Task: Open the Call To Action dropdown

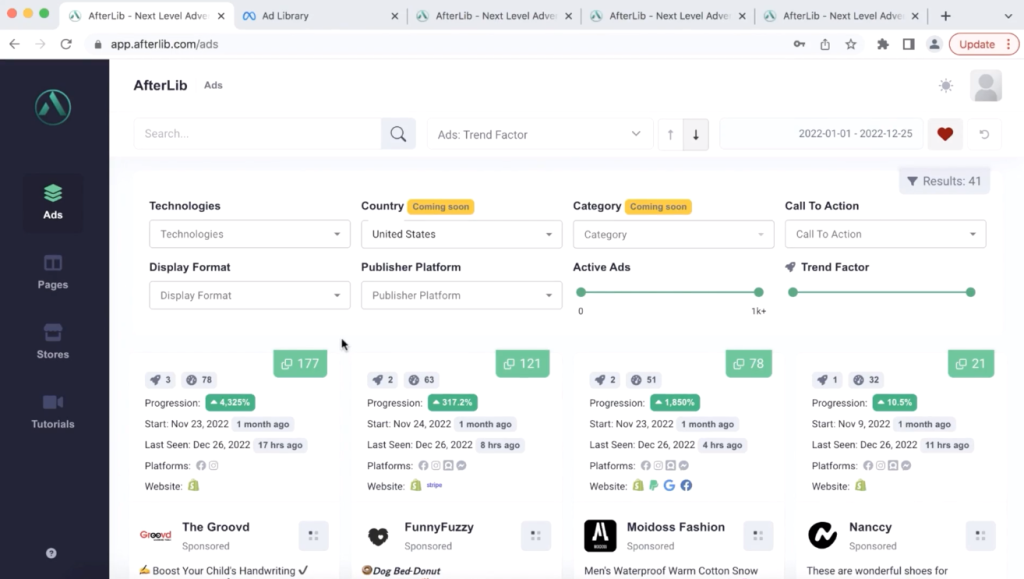Action: (x=885, y=235)
